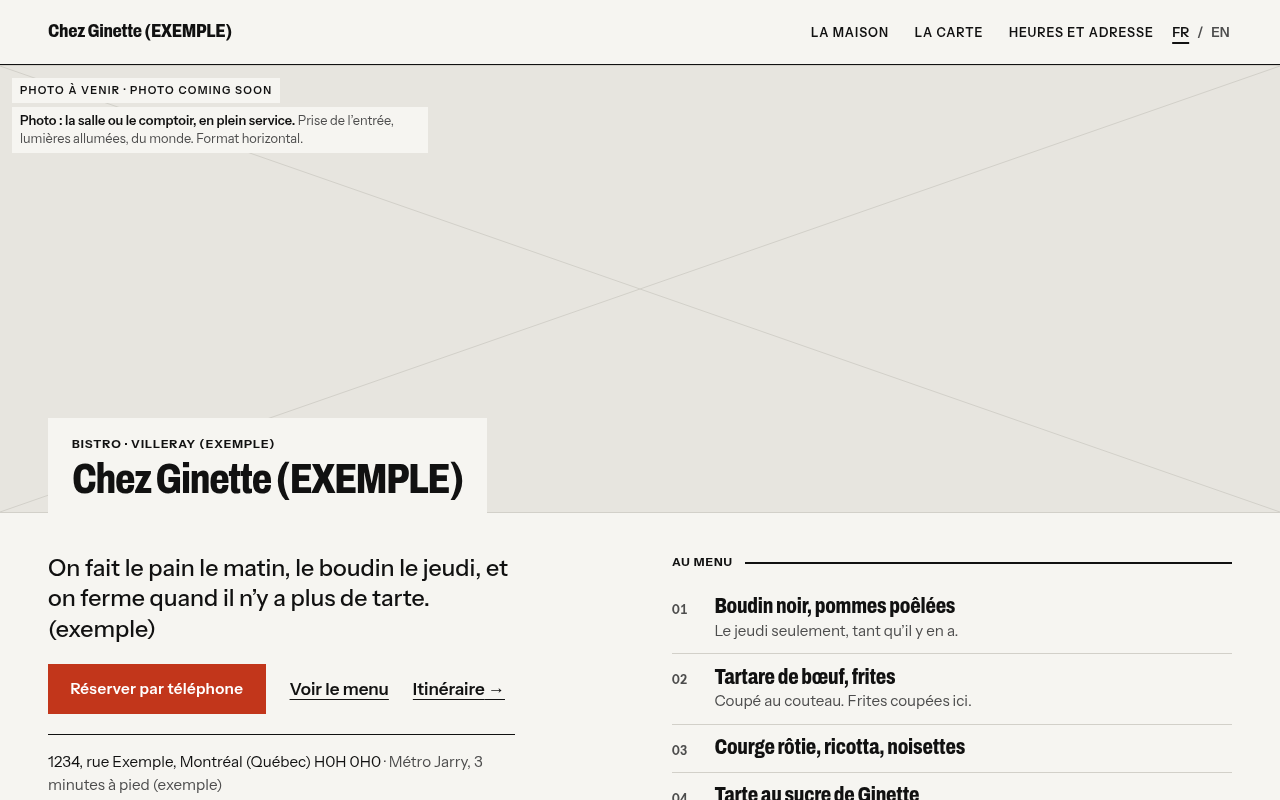Open the La Maison nav link
The image size is (1280, 800).
click(849, 32)
